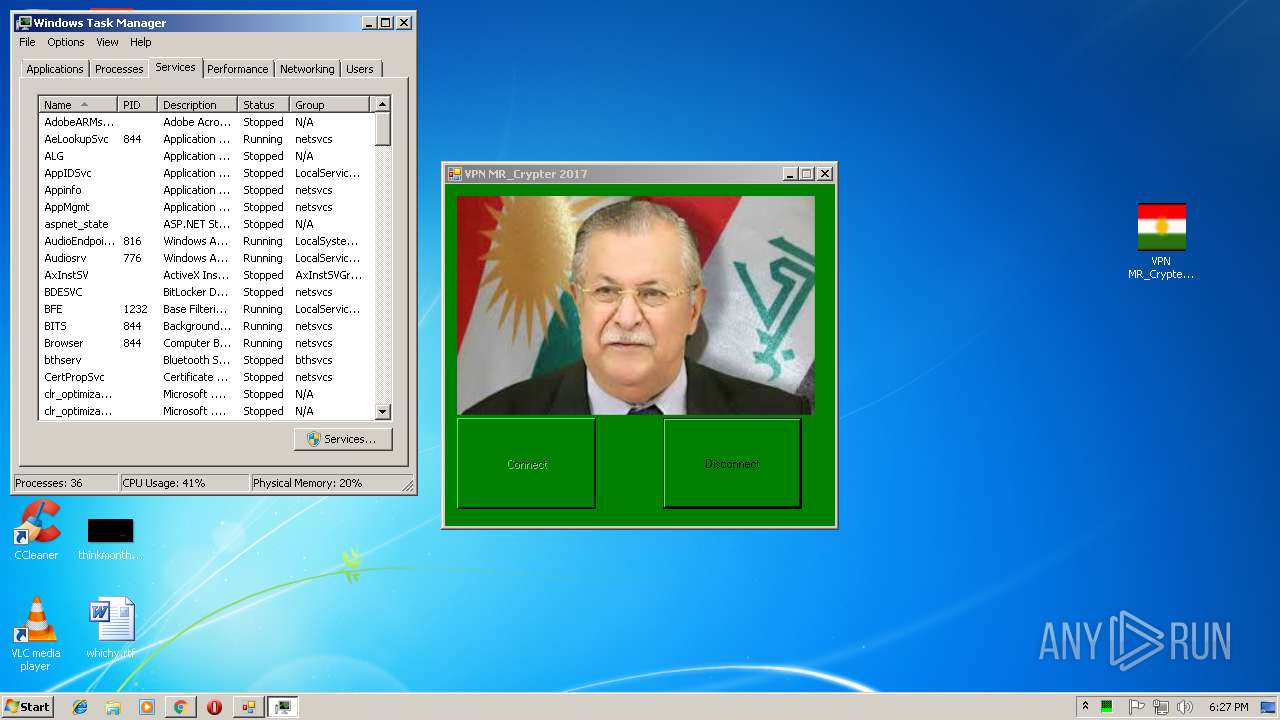Open File menu in Task Manager
The height and width of the screenshot is (720, 1280).
tap(27, 42)
